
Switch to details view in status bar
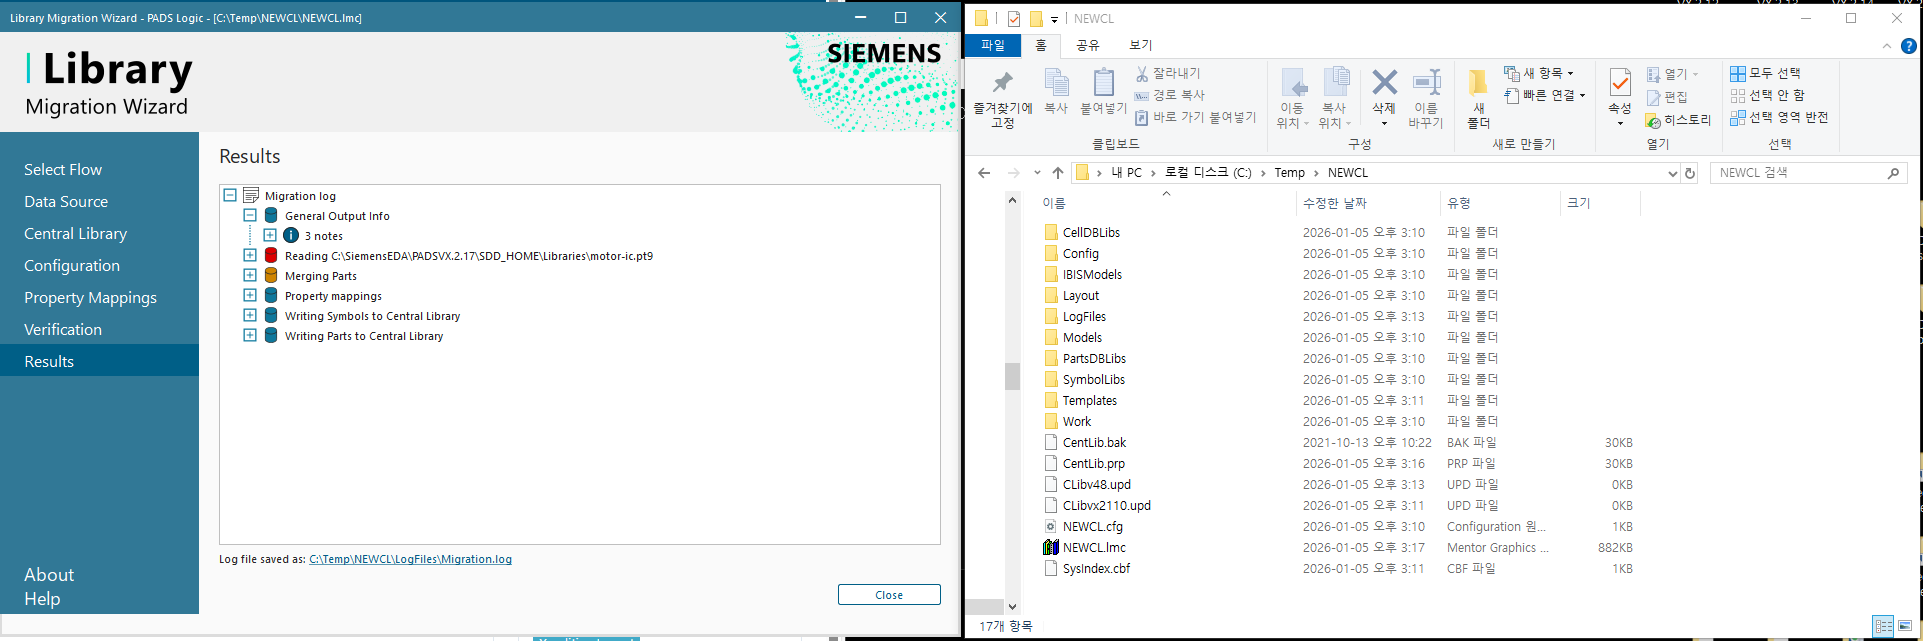(x=1883, y=626)
